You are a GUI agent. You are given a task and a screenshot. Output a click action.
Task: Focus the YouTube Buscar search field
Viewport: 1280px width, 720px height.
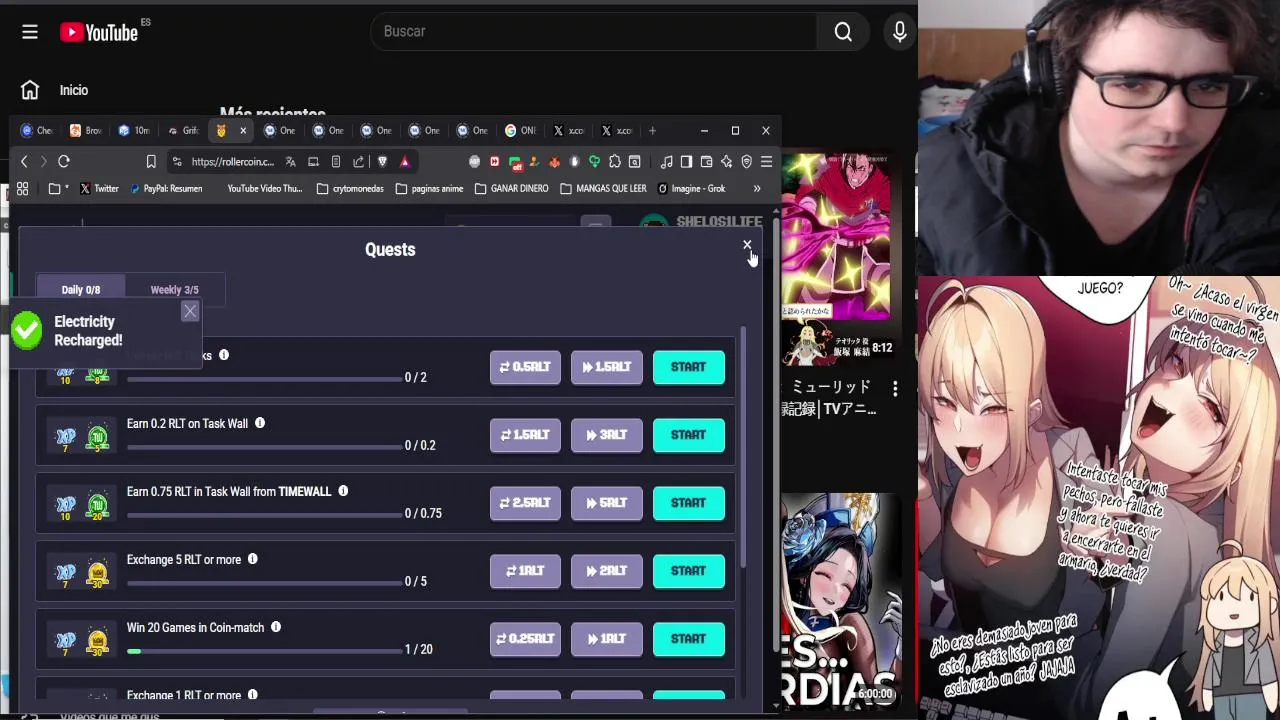coord(593,32)
